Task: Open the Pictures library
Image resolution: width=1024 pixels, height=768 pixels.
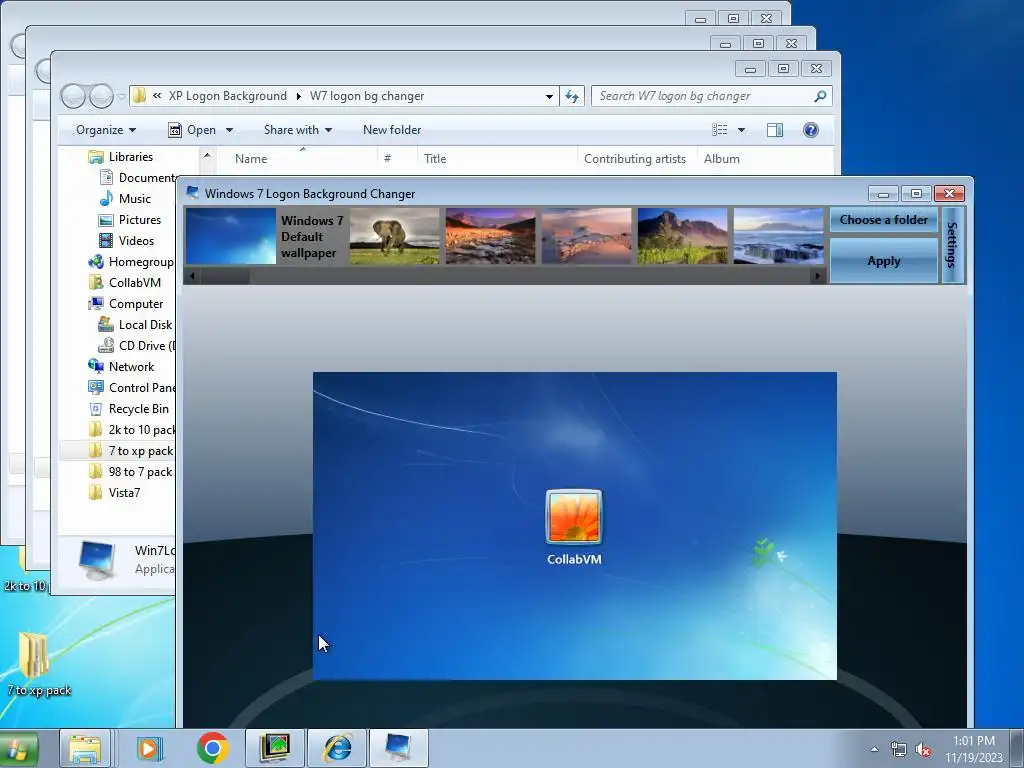Action: pyautogui.click(x=140, y=220)
